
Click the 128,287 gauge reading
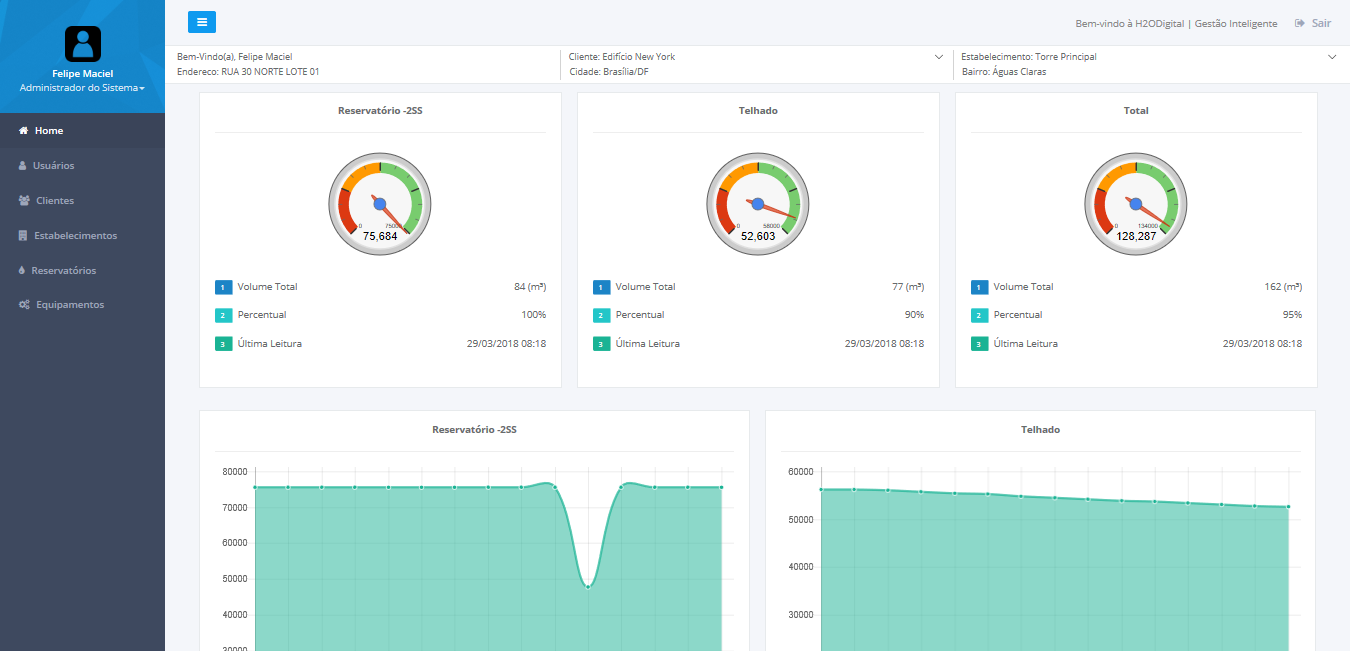tap(1136, 237)
